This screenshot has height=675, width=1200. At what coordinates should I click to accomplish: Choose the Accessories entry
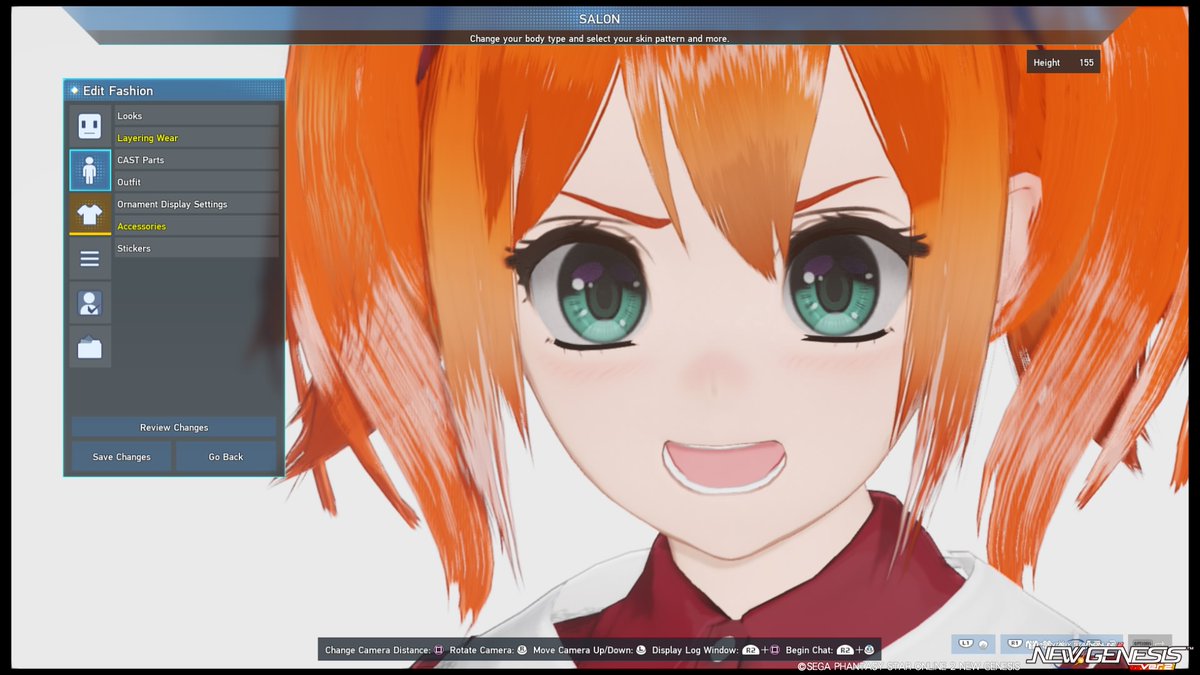[x=196, y=226]
